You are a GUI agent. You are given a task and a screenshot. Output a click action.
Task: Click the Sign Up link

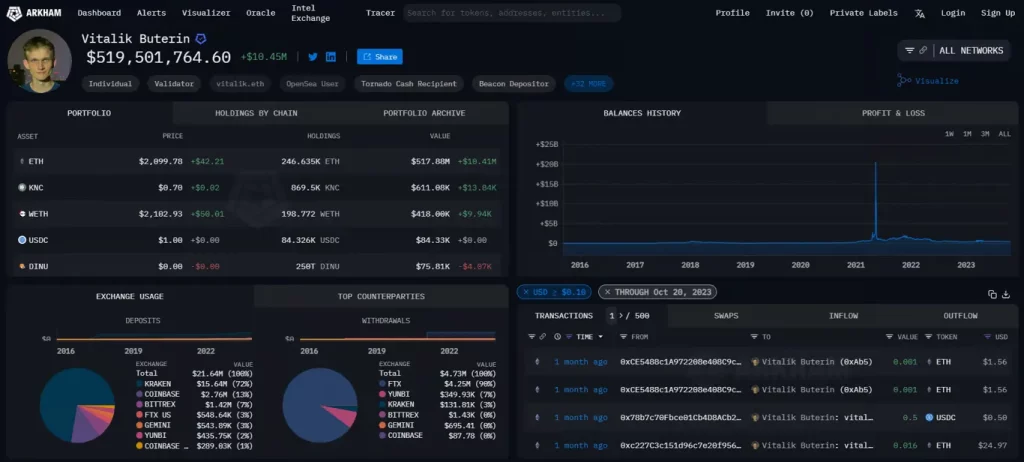[x=998, y=13]
